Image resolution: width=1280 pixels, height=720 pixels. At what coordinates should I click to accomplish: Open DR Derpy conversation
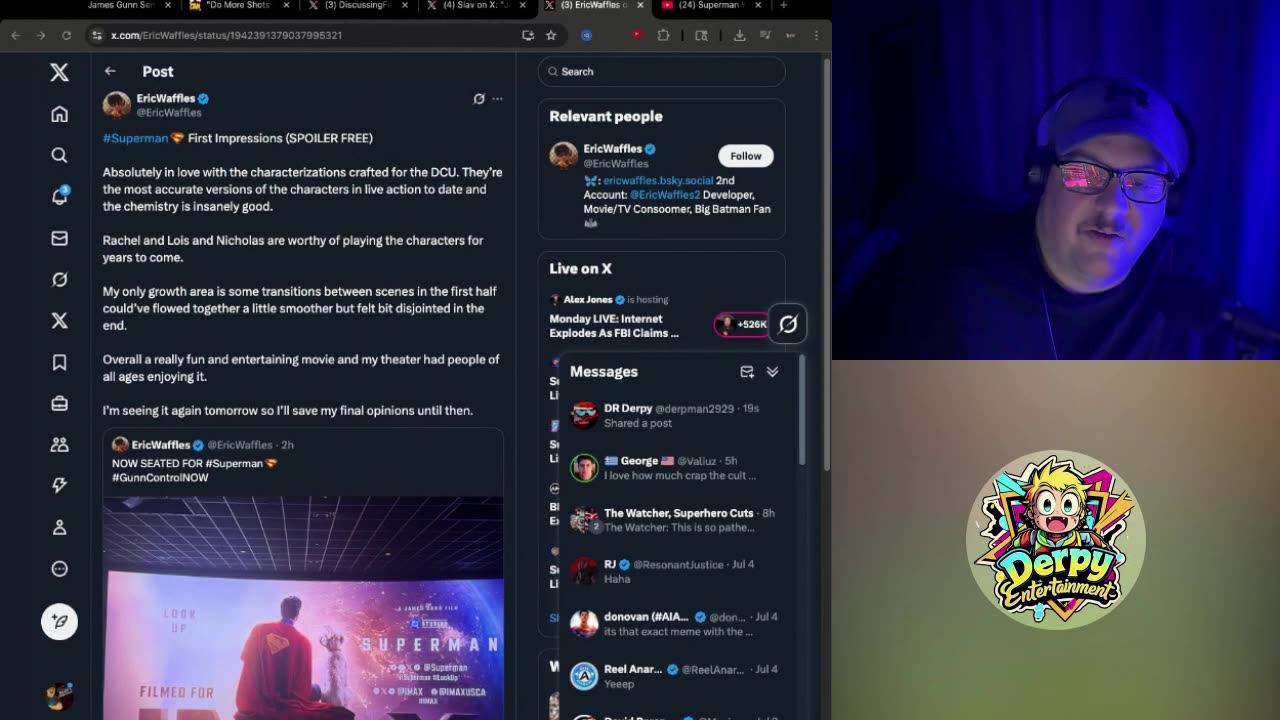point(680,416)
